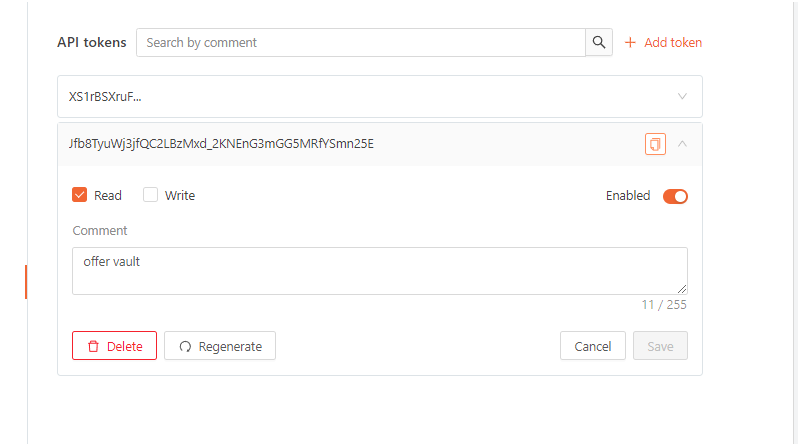Grab the comment textarea resize handle
Image resolution: width=800 pixels, height=446 pixels.
682,289
